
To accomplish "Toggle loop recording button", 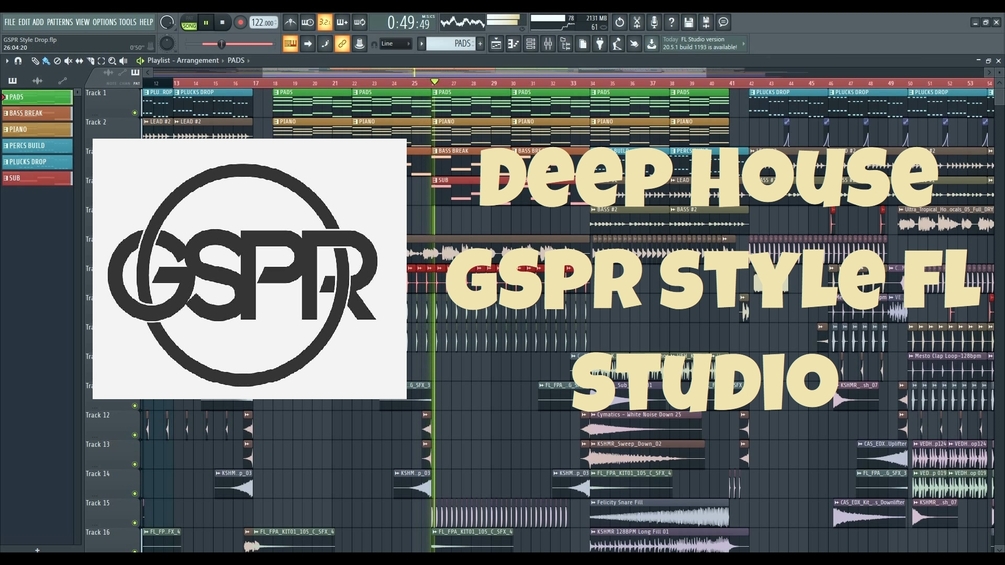I will pyautogui.click(x=360, y=22).
